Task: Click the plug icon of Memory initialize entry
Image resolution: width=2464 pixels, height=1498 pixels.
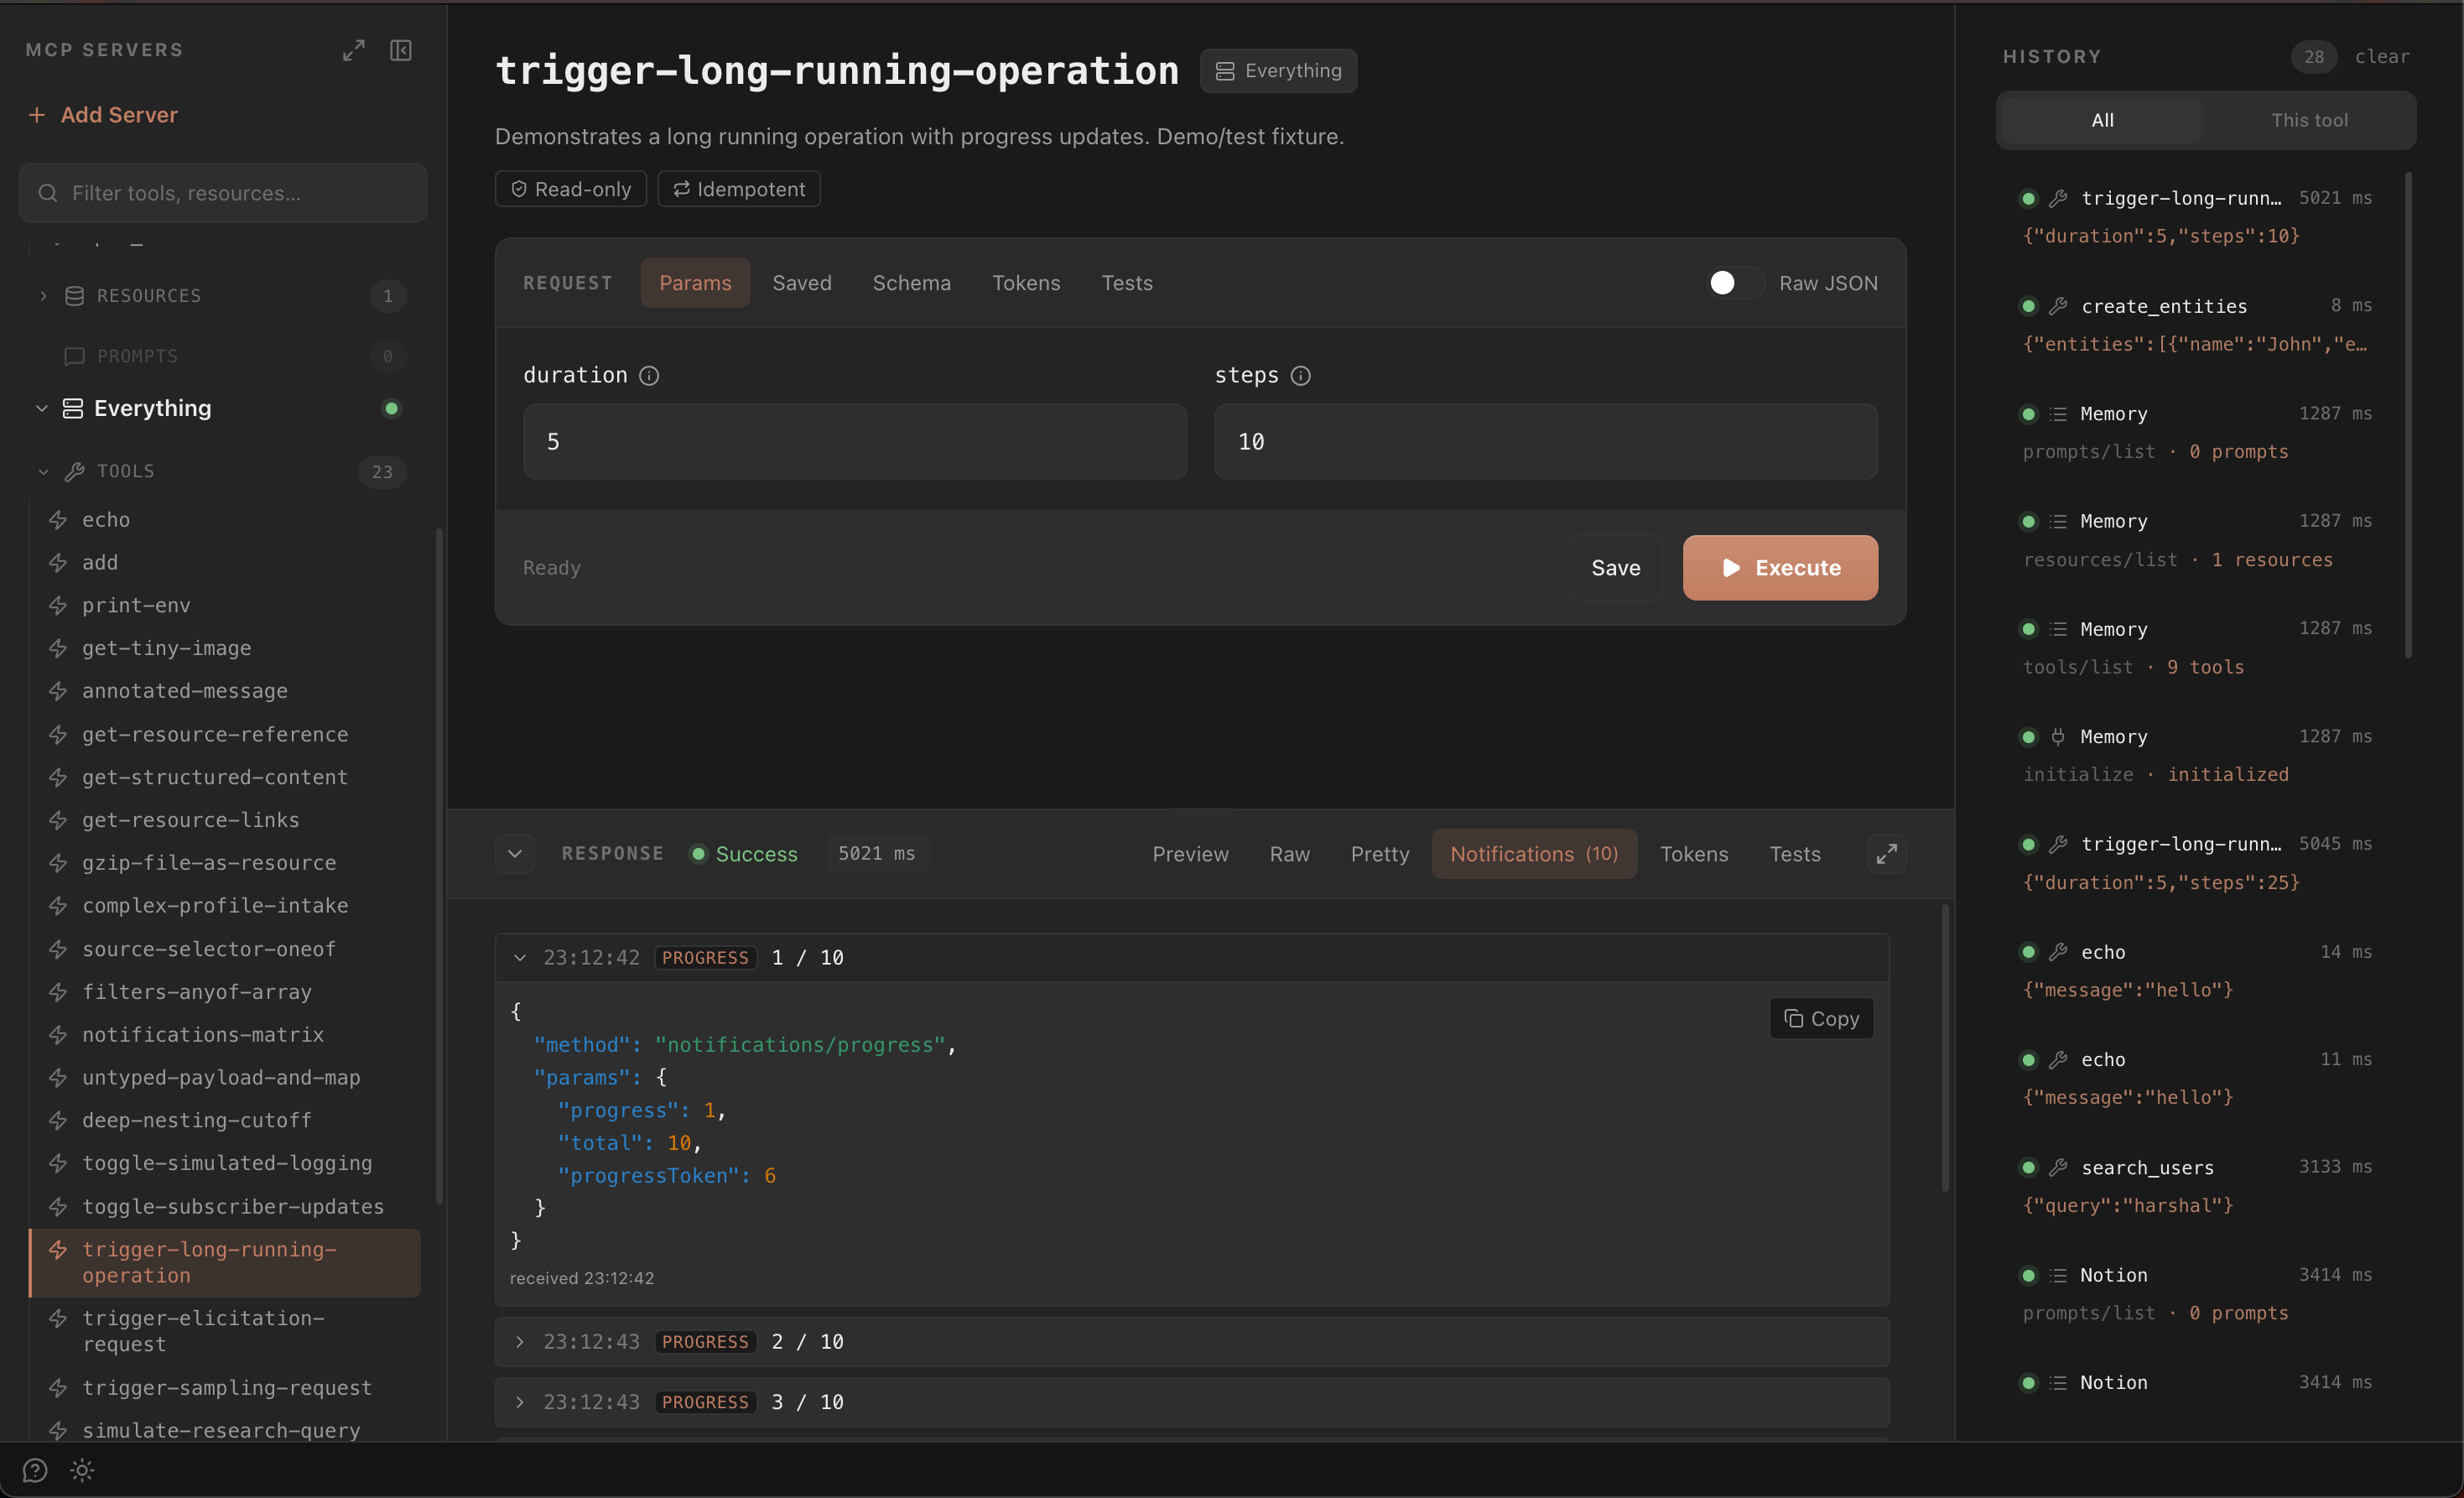Action: pos(2058,737)
